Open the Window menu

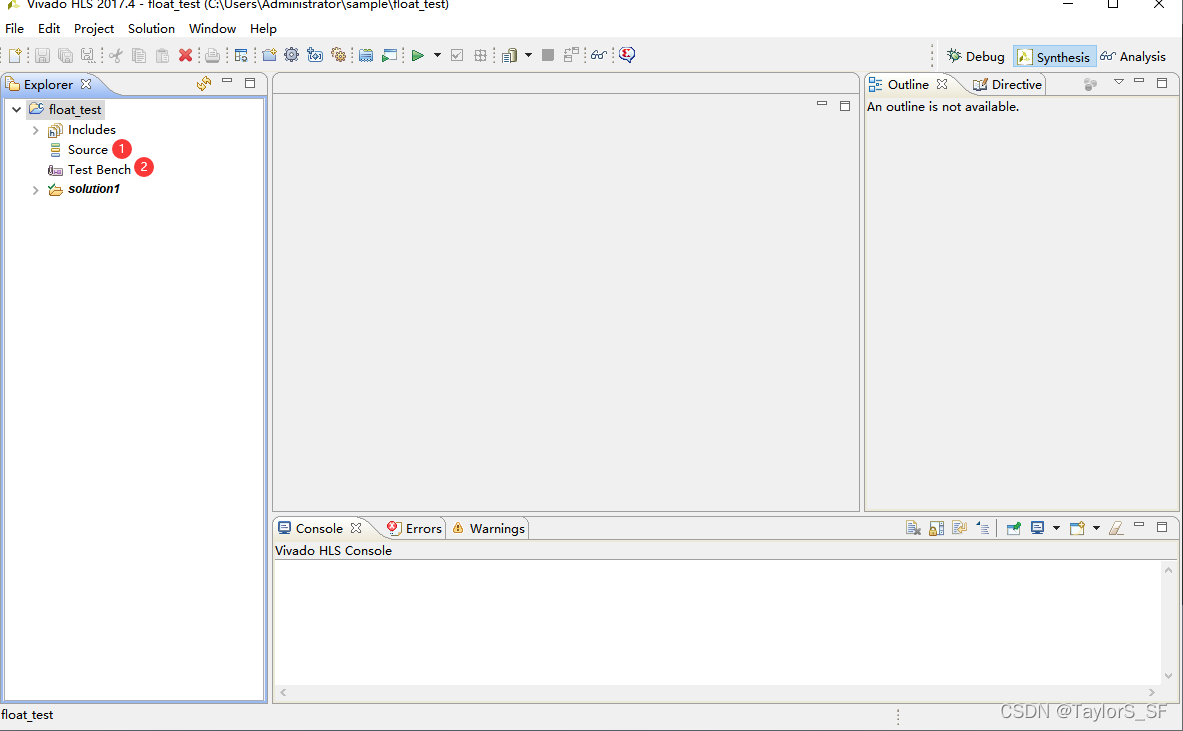coord(212,29)
